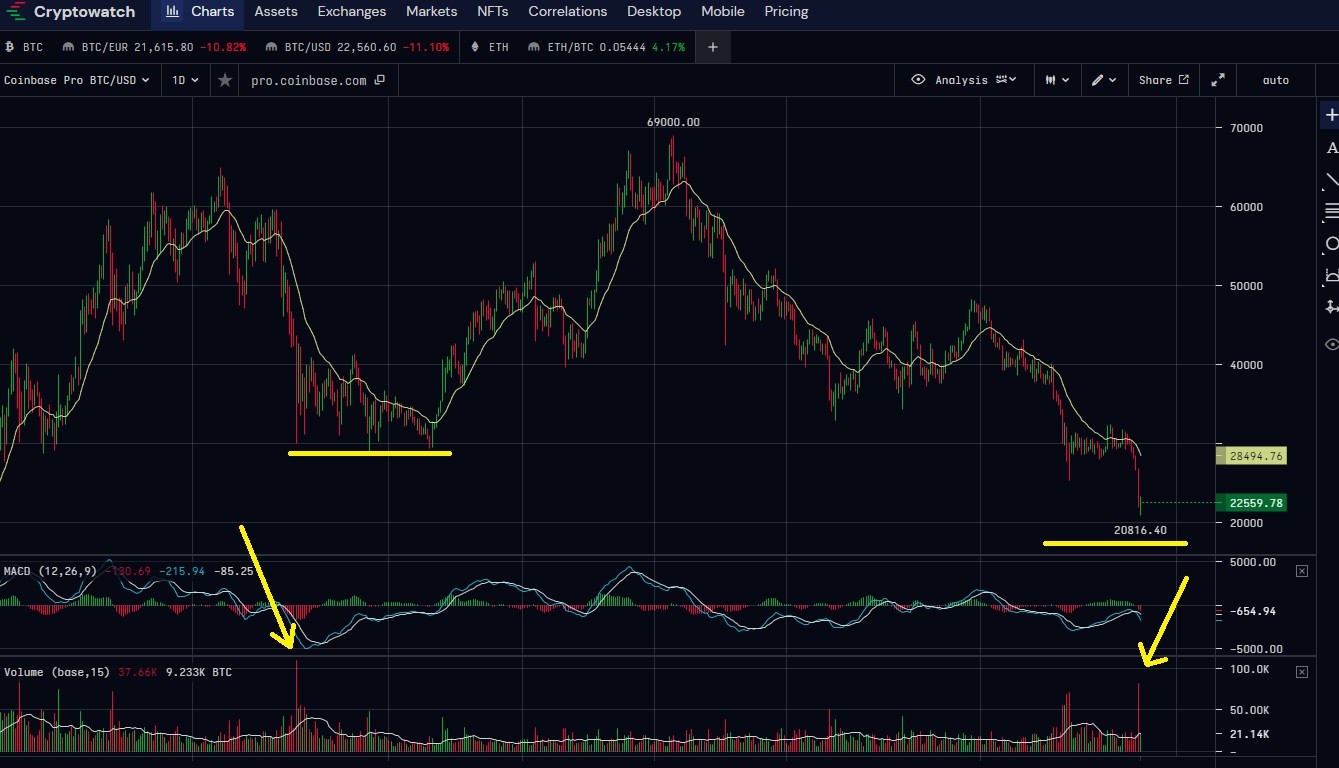Click the MACD (12,26,9) indicator label
The height and width of the screenshot is (768, 1339).
tap(50, 571)
